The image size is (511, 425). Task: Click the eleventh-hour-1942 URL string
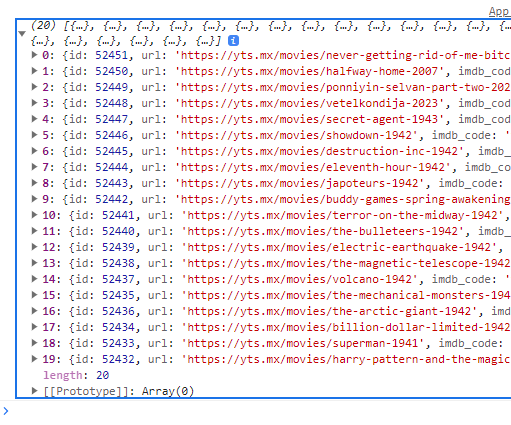tap(314, 167)
